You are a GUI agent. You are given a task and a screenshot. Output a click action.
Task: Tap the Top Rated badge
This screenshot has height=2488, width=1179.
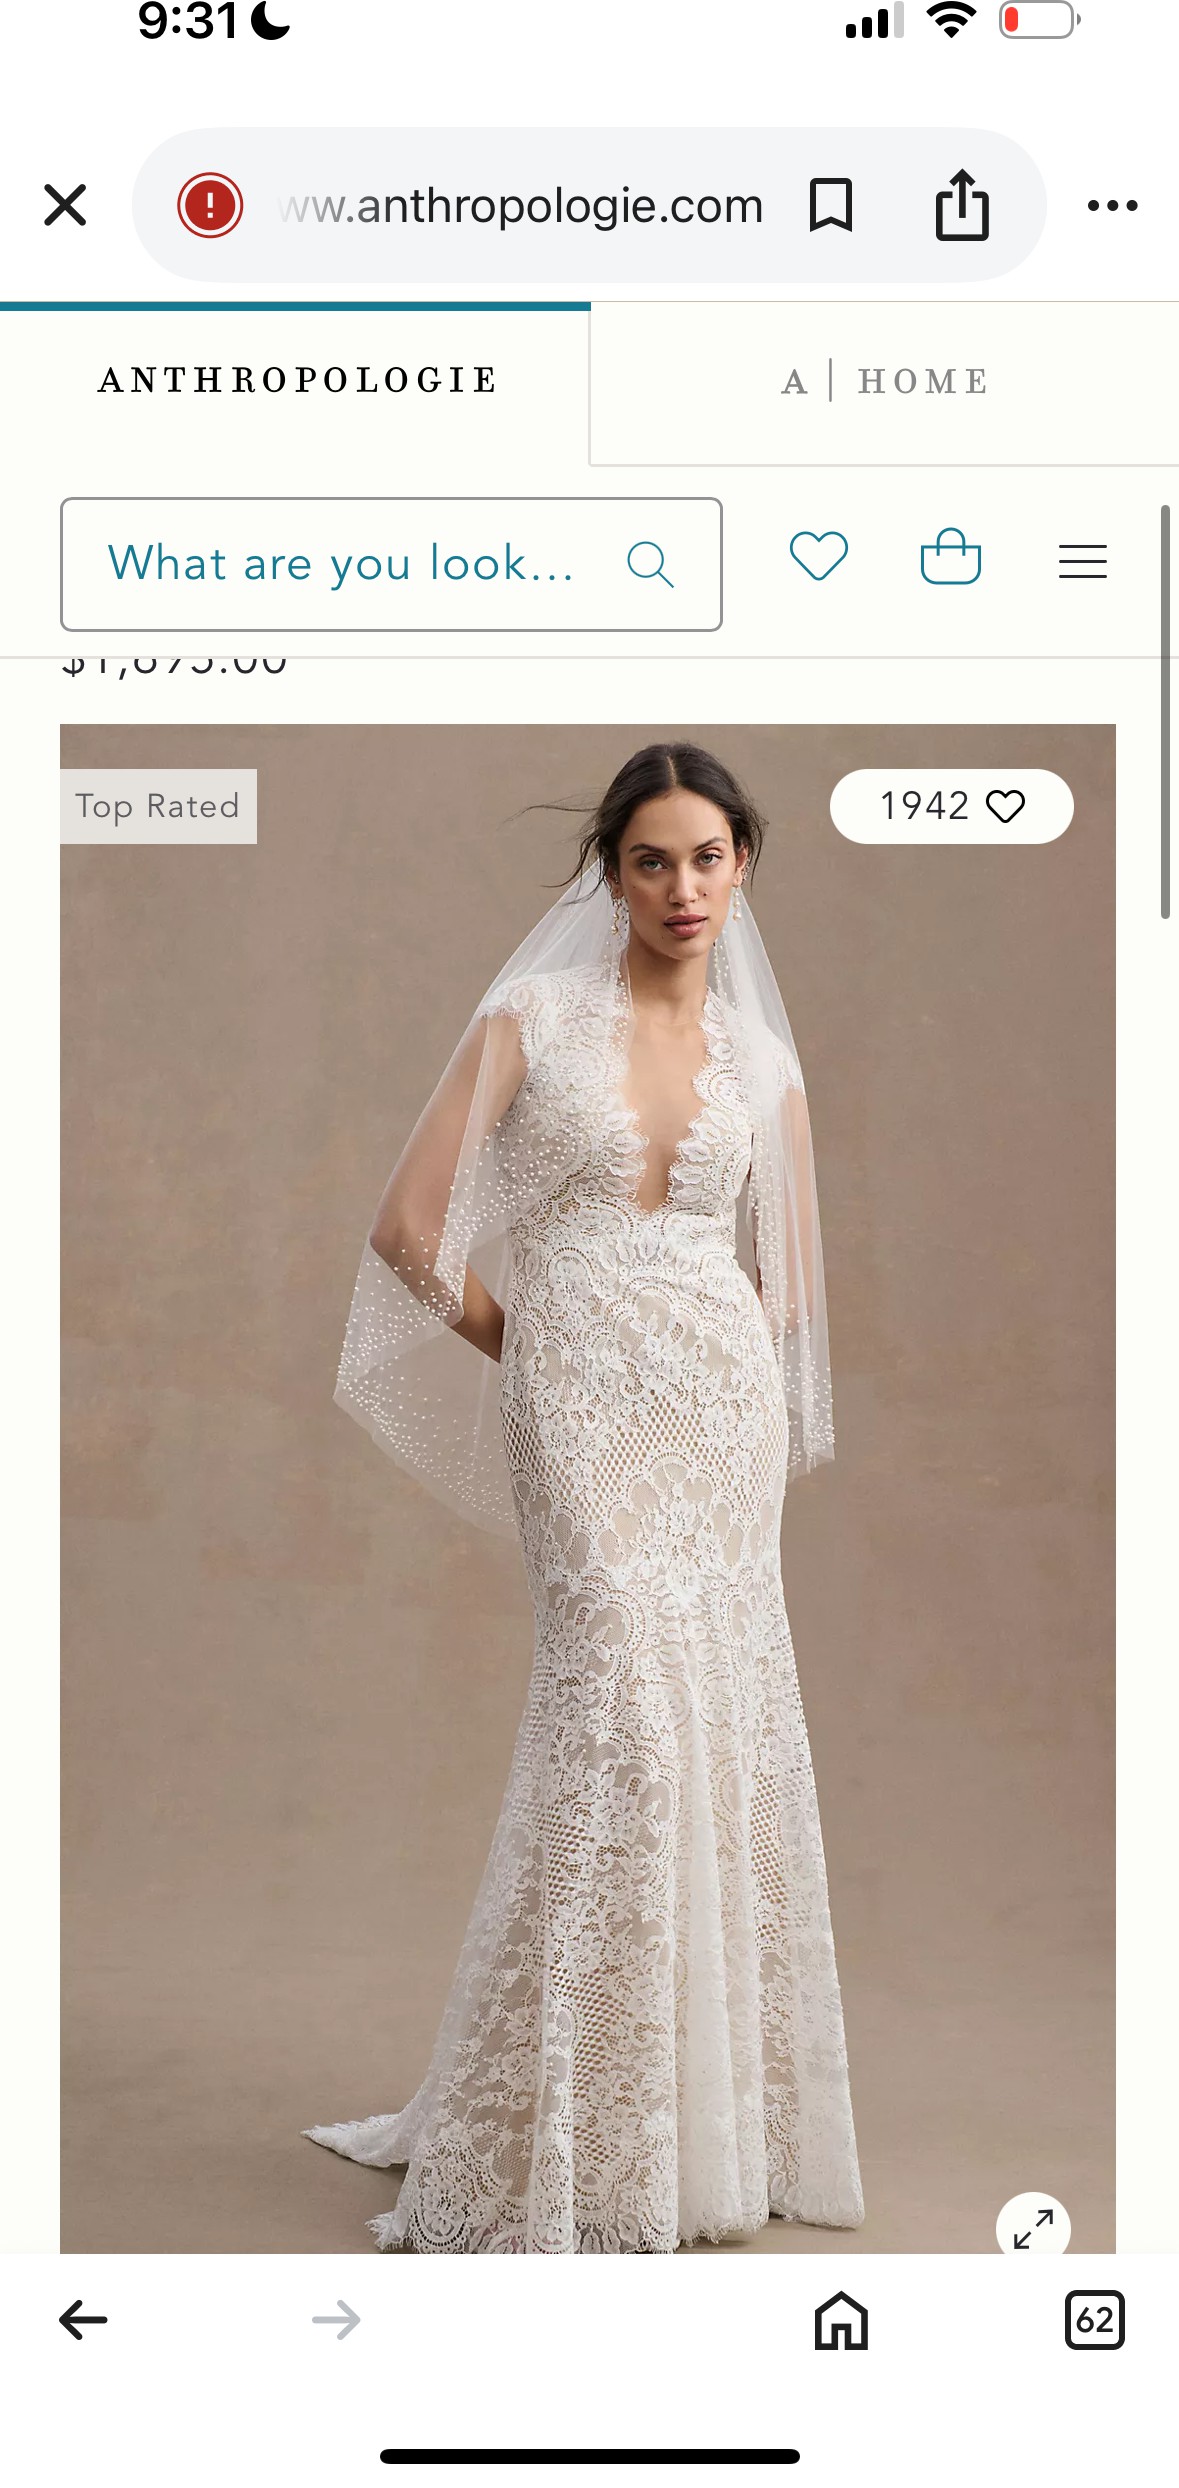coord(158,806)
